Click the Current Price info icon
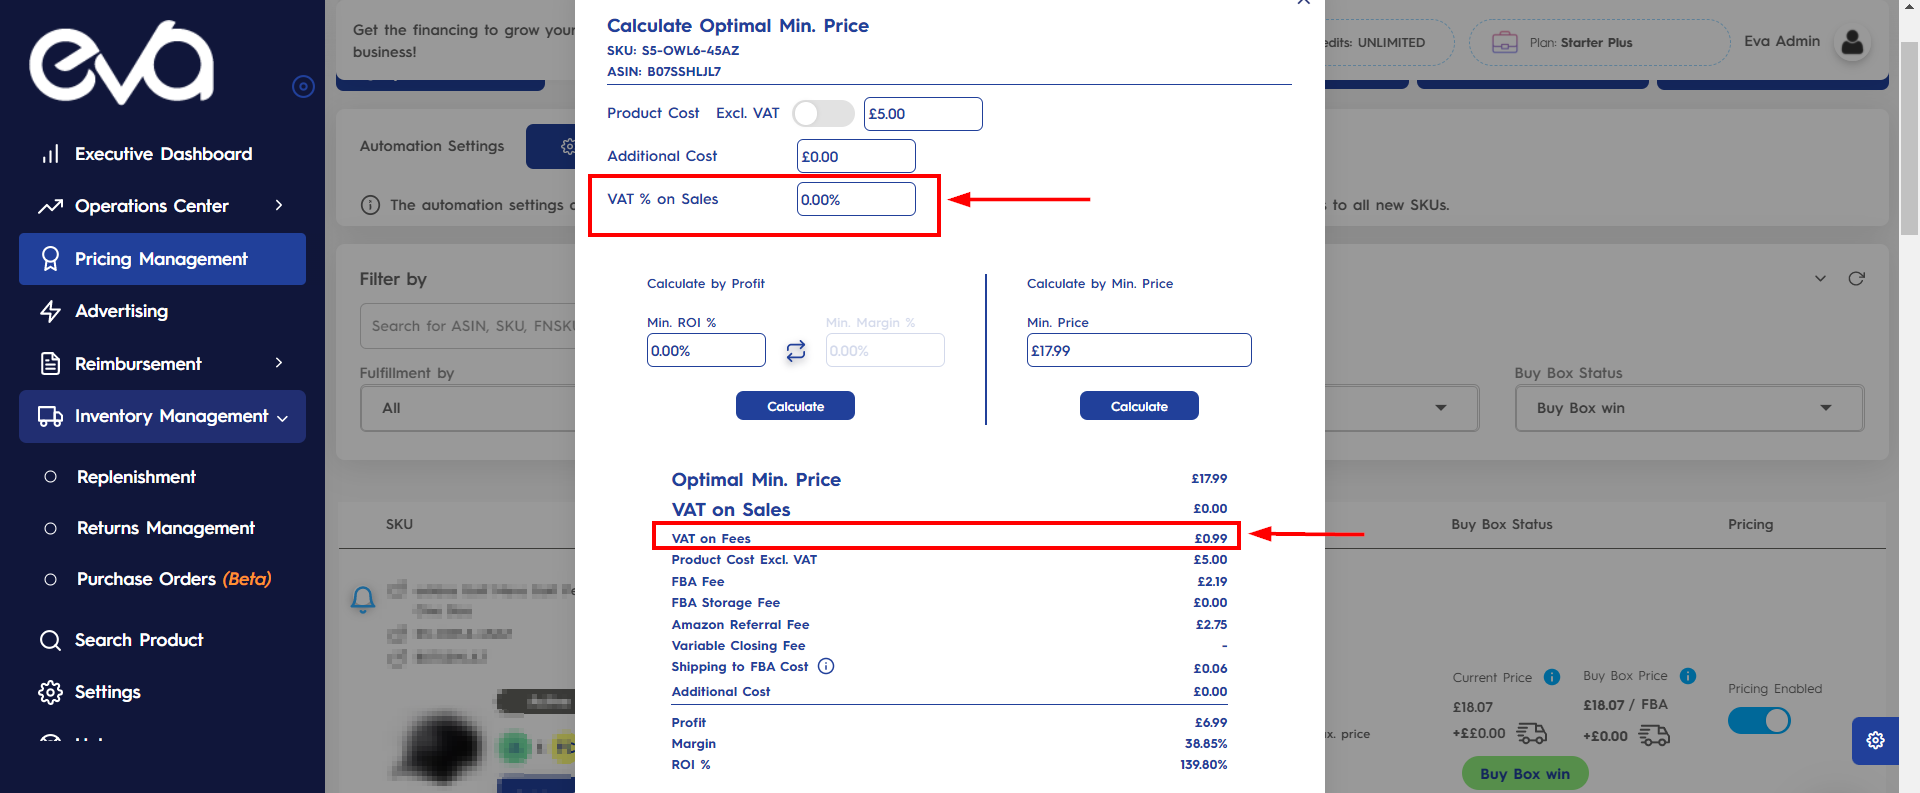 pyautogui.click(x=1552, y=677)
